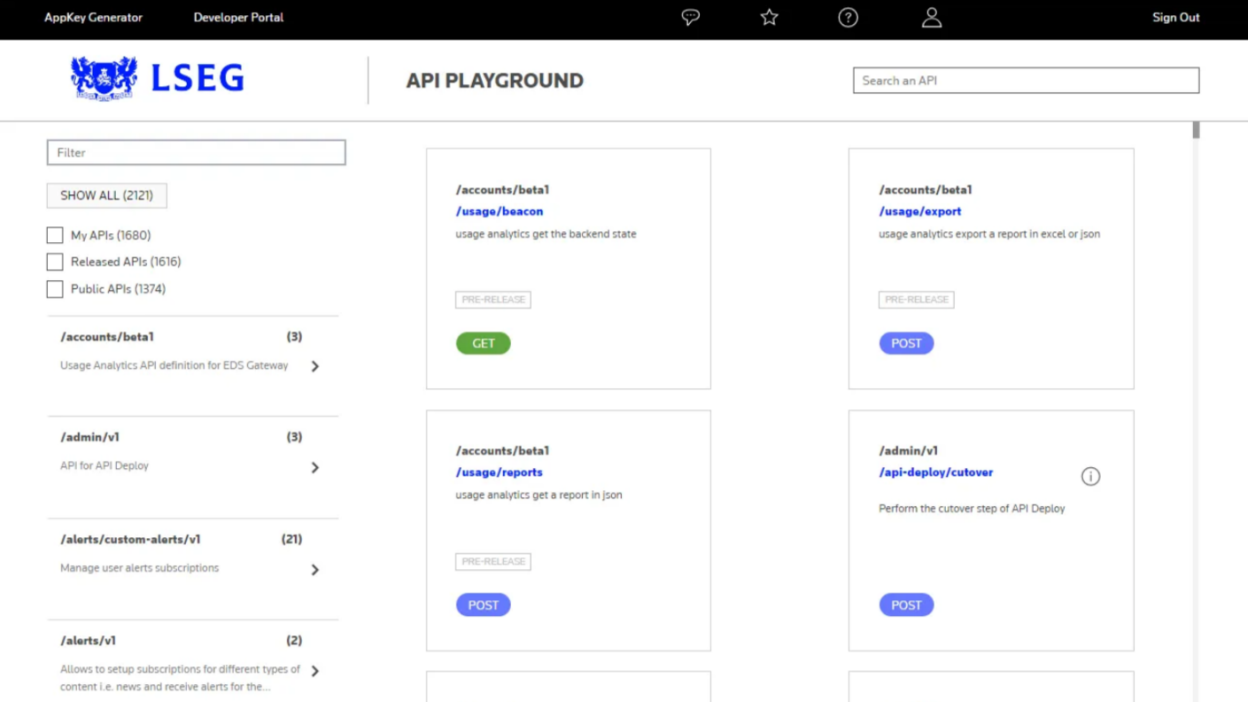Switch to the AppKey Generator
This screenshot has height=702, width=1248.
pos(93,17)
